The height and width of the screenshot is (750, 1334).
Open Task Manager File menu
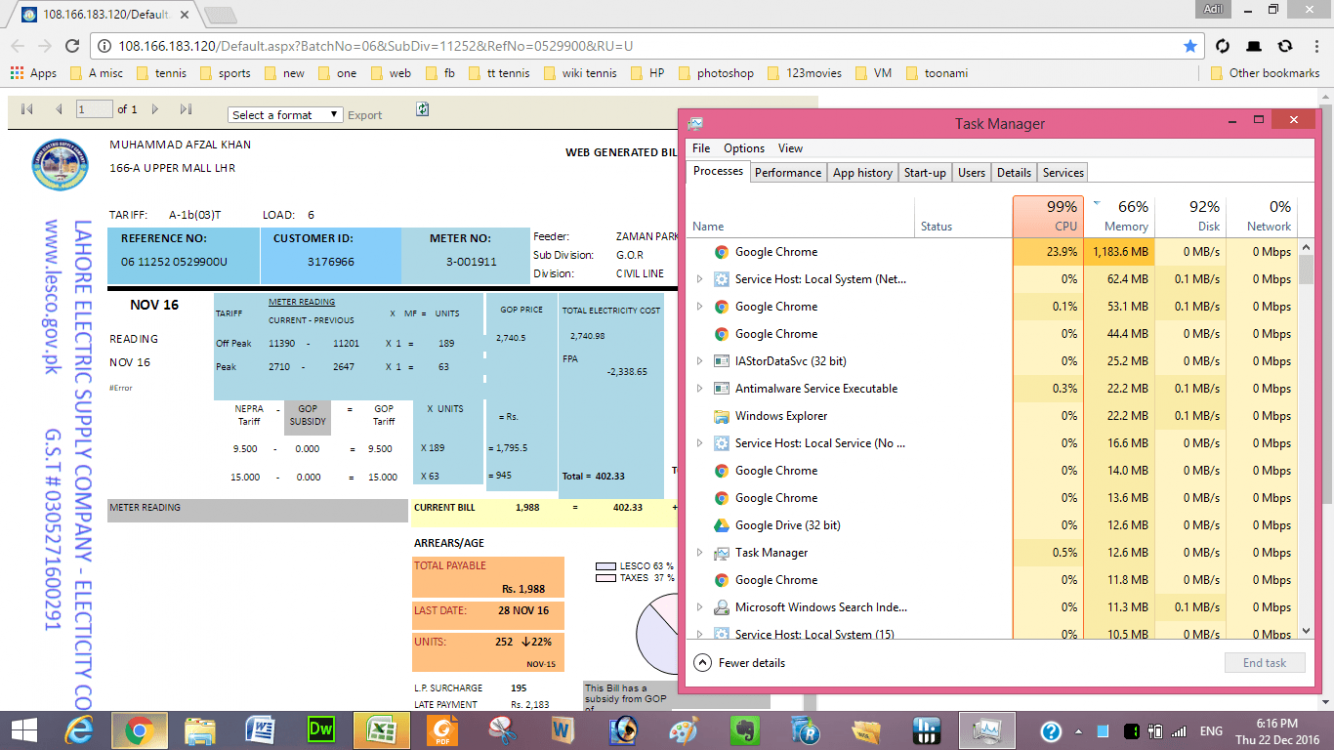701,148
